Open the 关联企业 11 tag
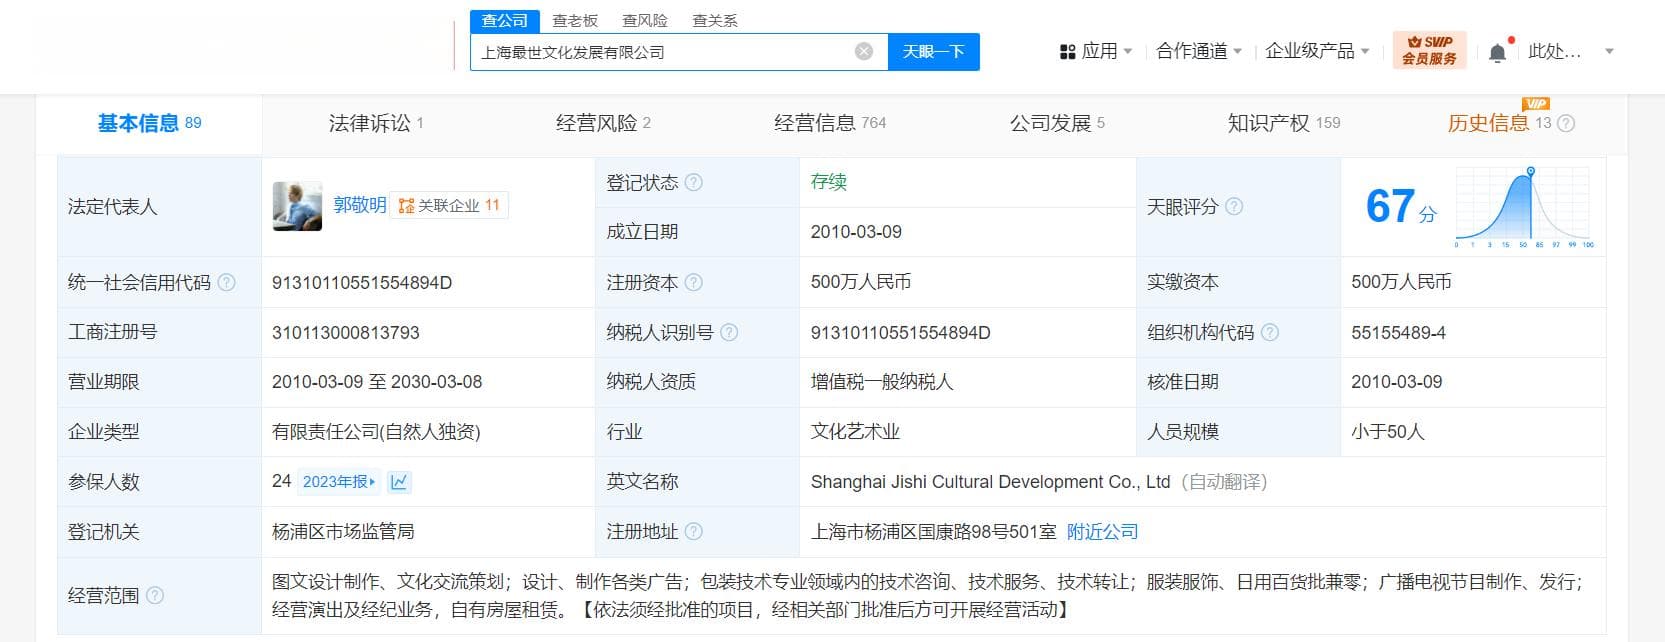This screenshot has height=642, width=1665. (449, 206)
